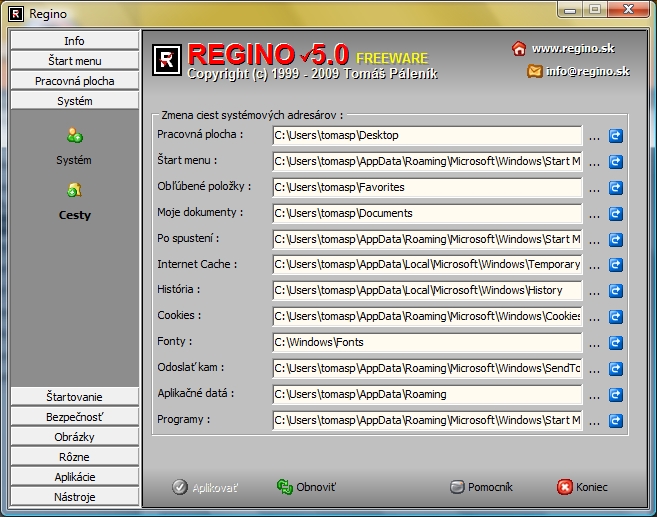
Task: Click the reset arrow icon for Internet Cache
Action: tap(616, 265)
